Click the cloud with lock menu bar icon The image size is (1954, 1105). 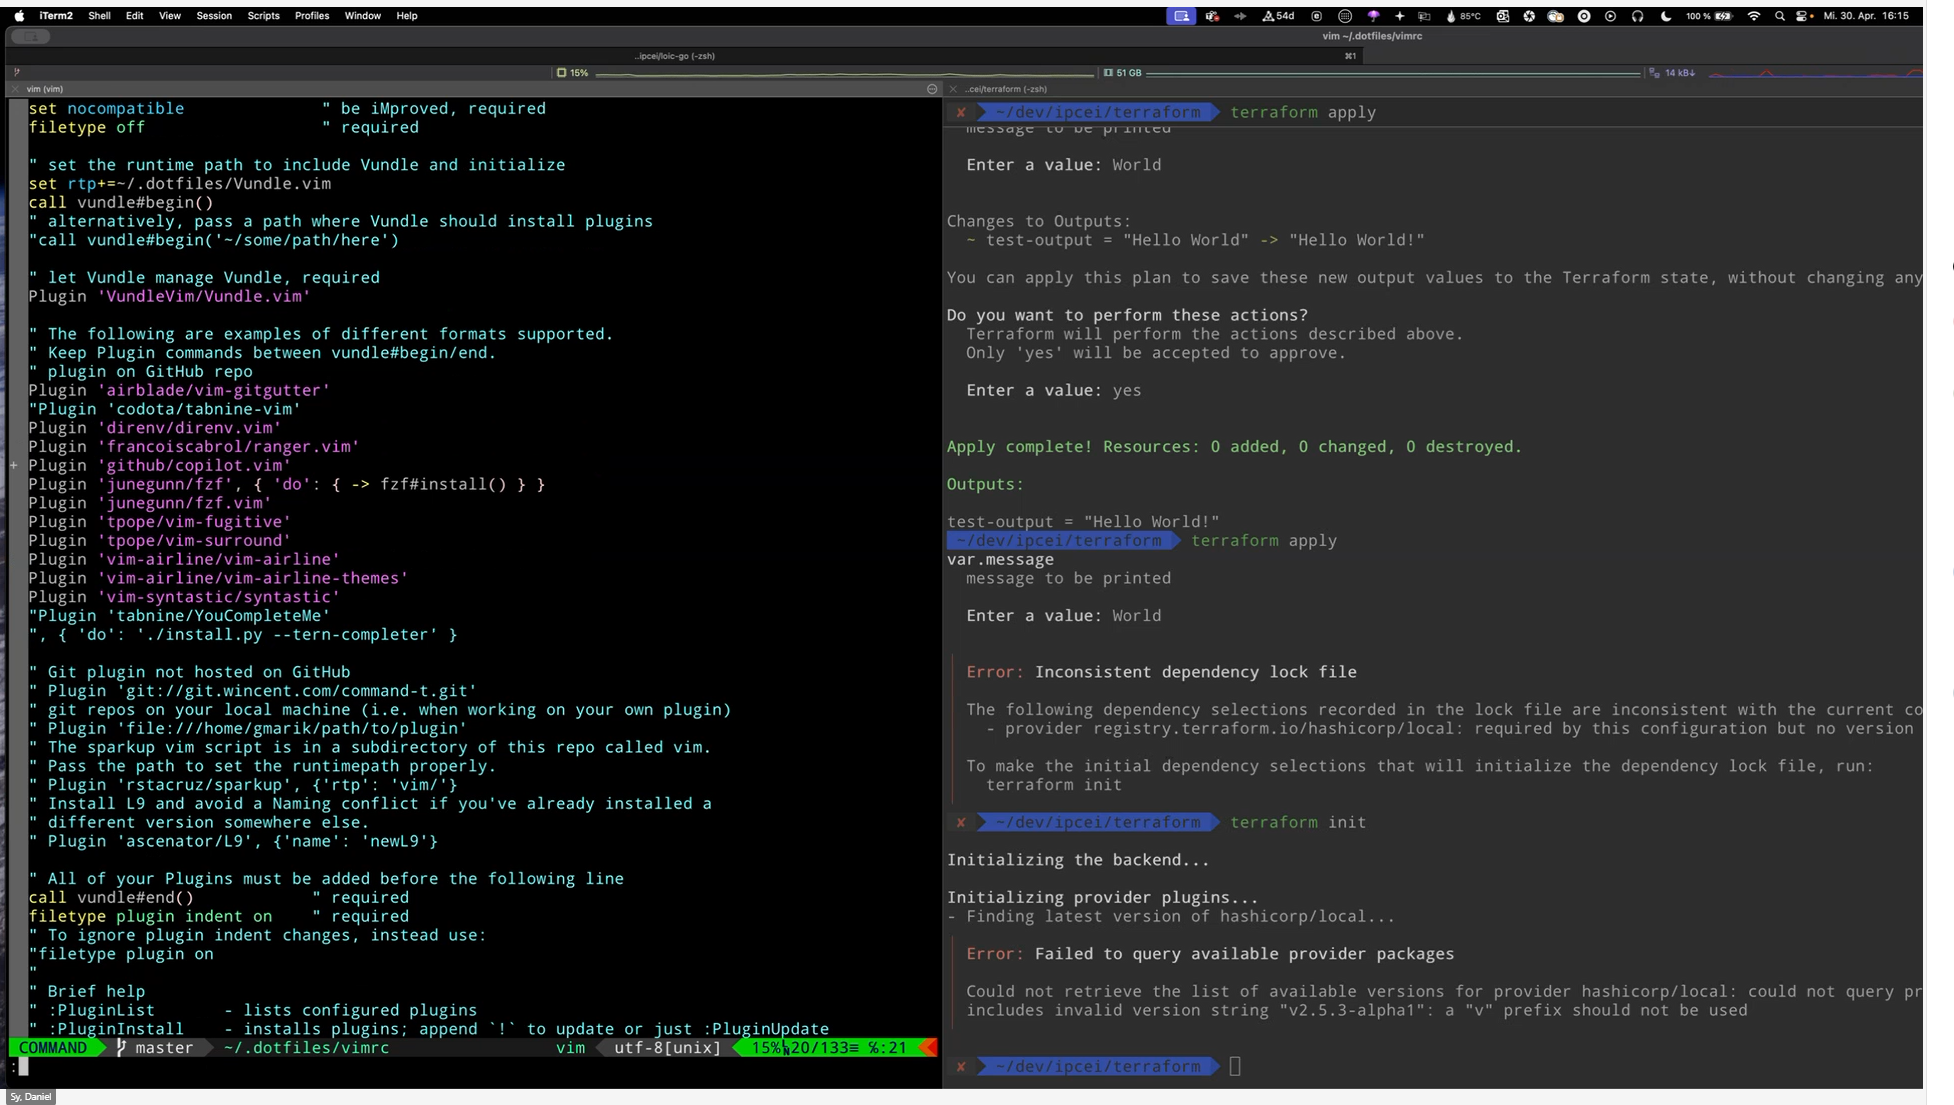(x=1555, y=16)
